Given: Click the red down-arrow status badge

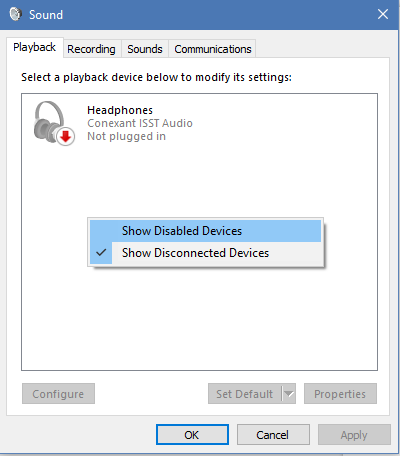Looking at the screenshot, I should [x=65, y=136].
